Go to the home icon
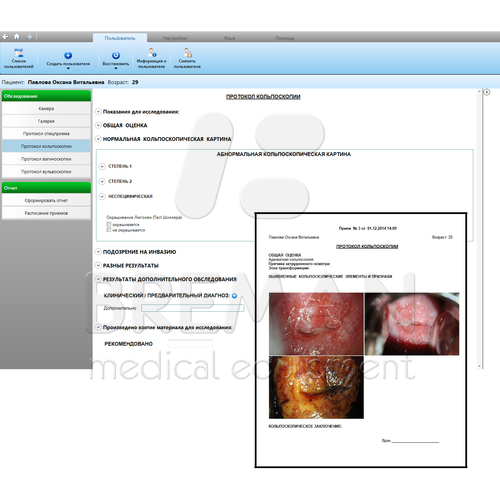The width and height of the screenshot is (500, 500). point(17,37)
